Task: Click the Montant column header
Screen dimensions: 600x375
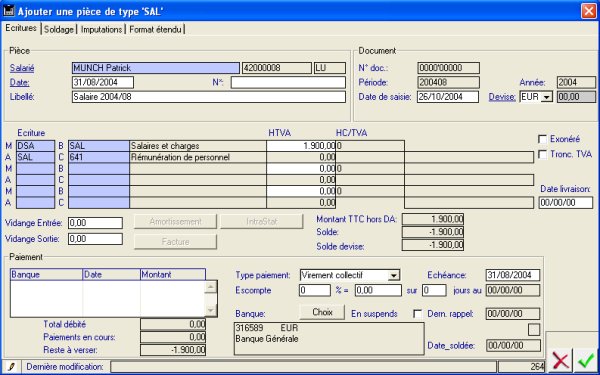Action: coord(173,275)
